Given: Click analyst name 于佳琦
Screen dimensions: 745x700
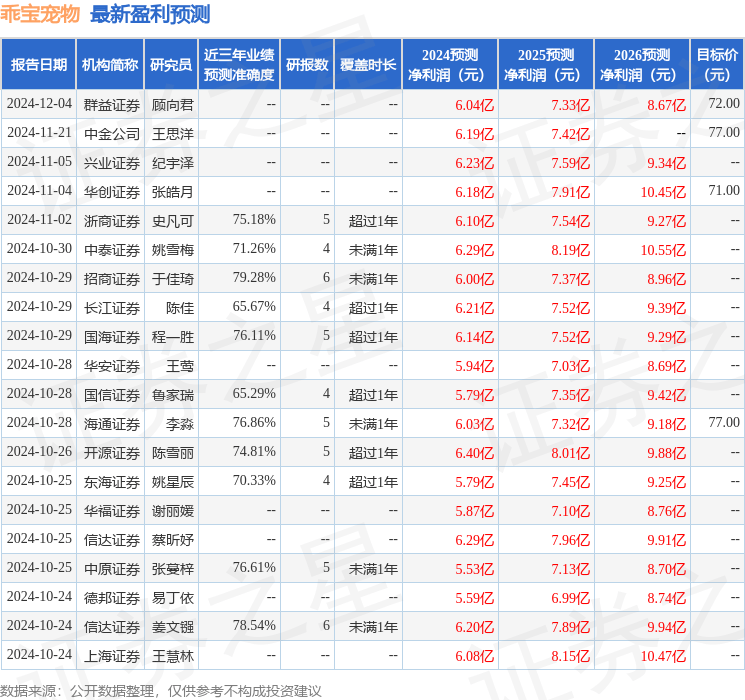Looking at the screenshot, I should pos(173,278).
